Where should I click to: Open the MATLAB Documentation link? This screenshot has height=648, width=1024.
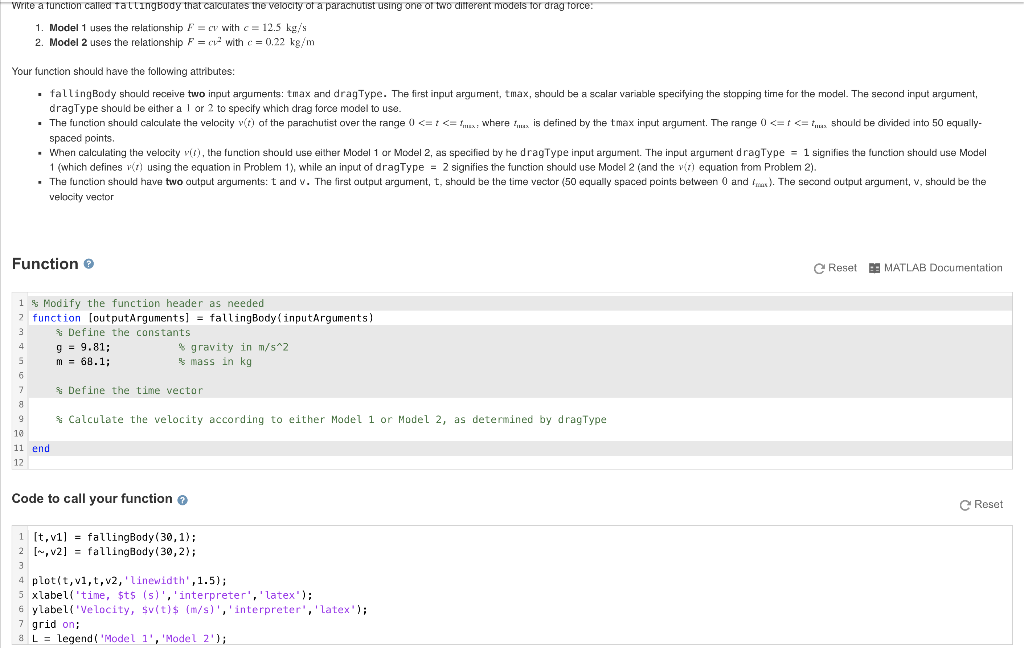point(936,268)
